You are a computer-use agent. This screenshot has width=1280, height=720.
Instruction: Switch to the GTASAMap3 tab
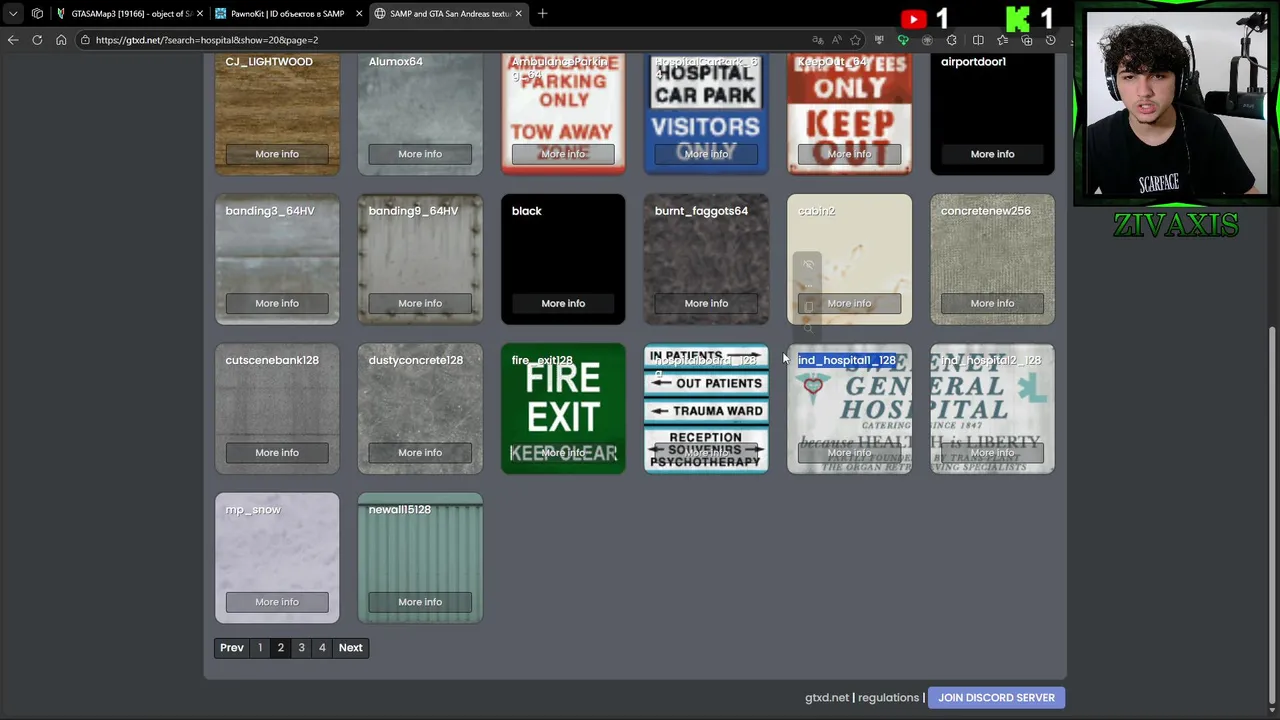pyautogui.click(x=129, y=14)
